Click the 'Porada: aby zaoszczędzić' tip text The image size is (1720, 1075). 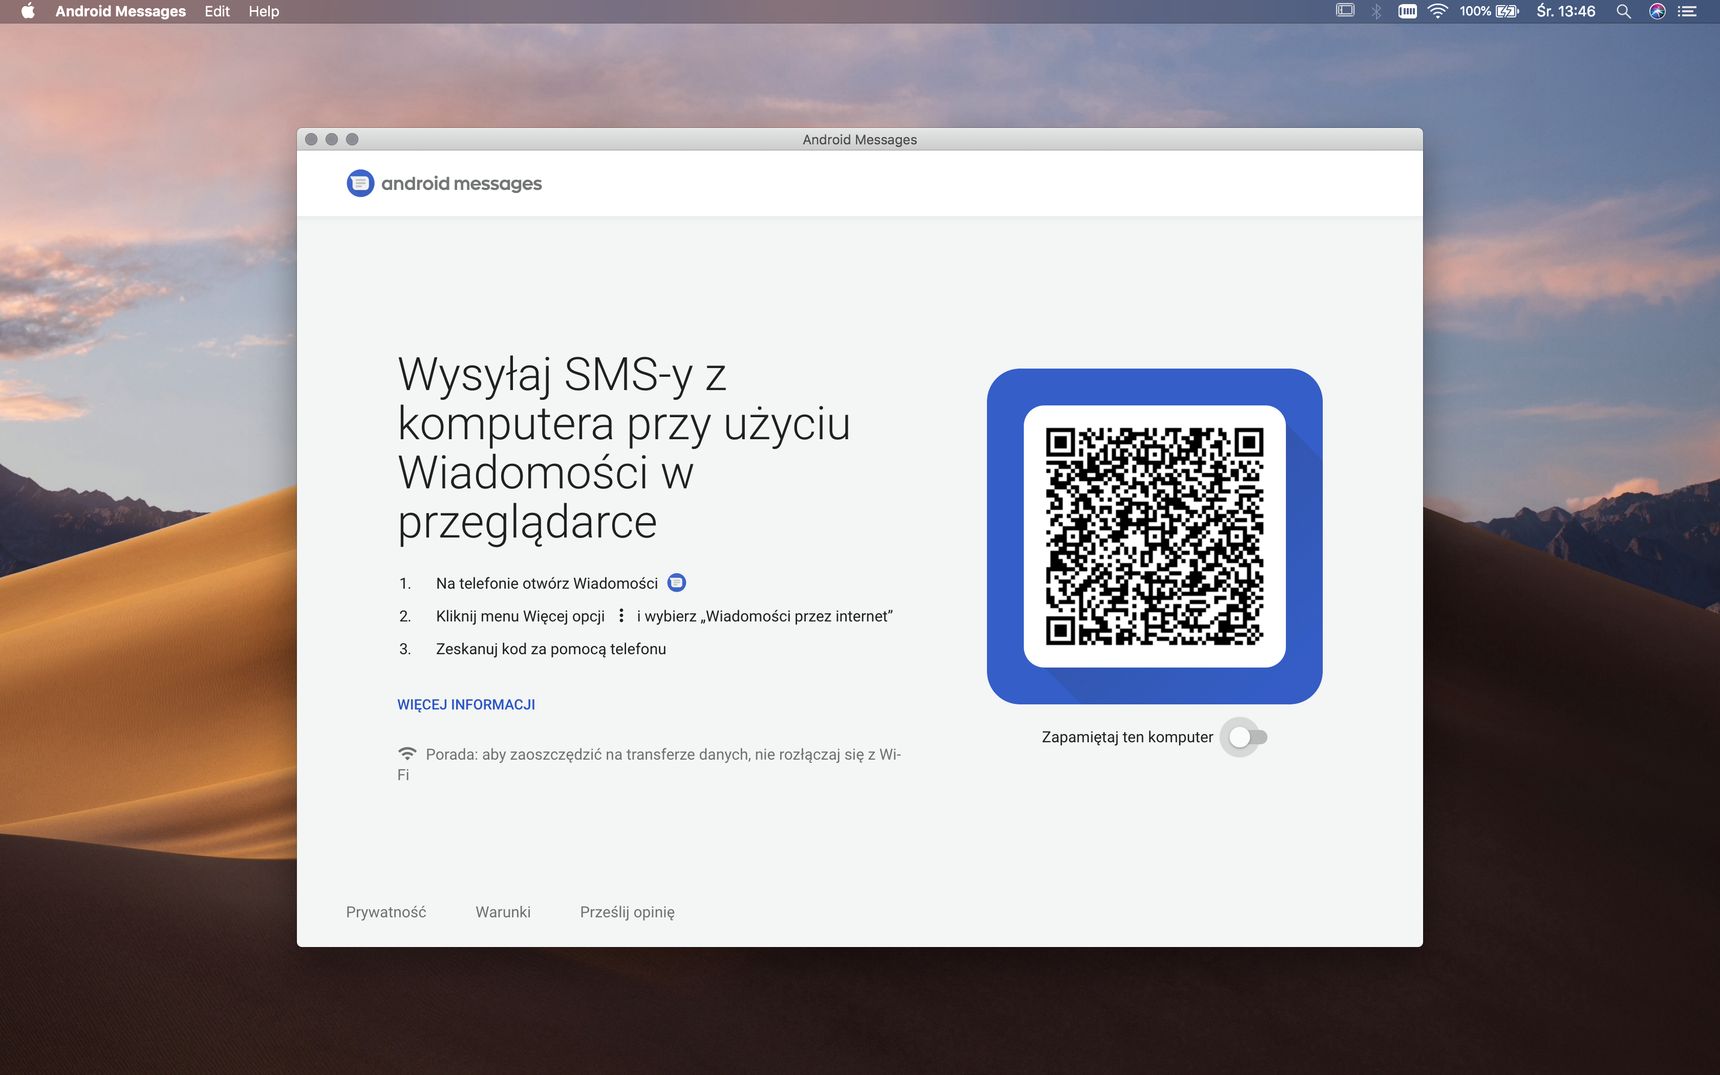649,764
